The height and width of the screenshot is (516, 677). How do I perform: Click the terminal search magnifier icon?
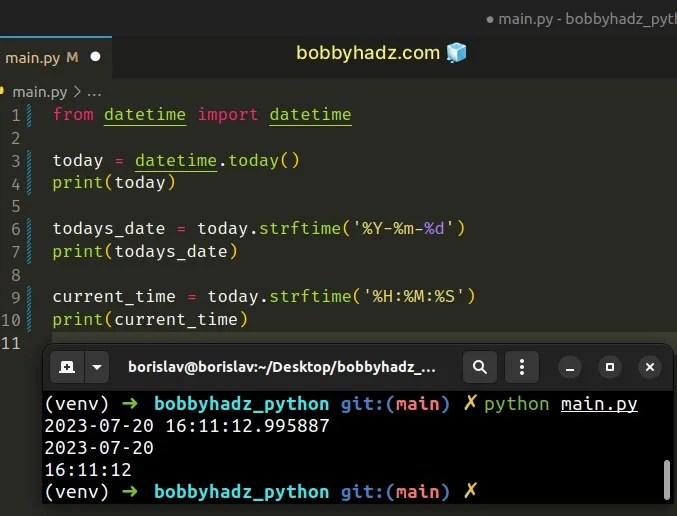pyautogui.click(x=480, y=367)
